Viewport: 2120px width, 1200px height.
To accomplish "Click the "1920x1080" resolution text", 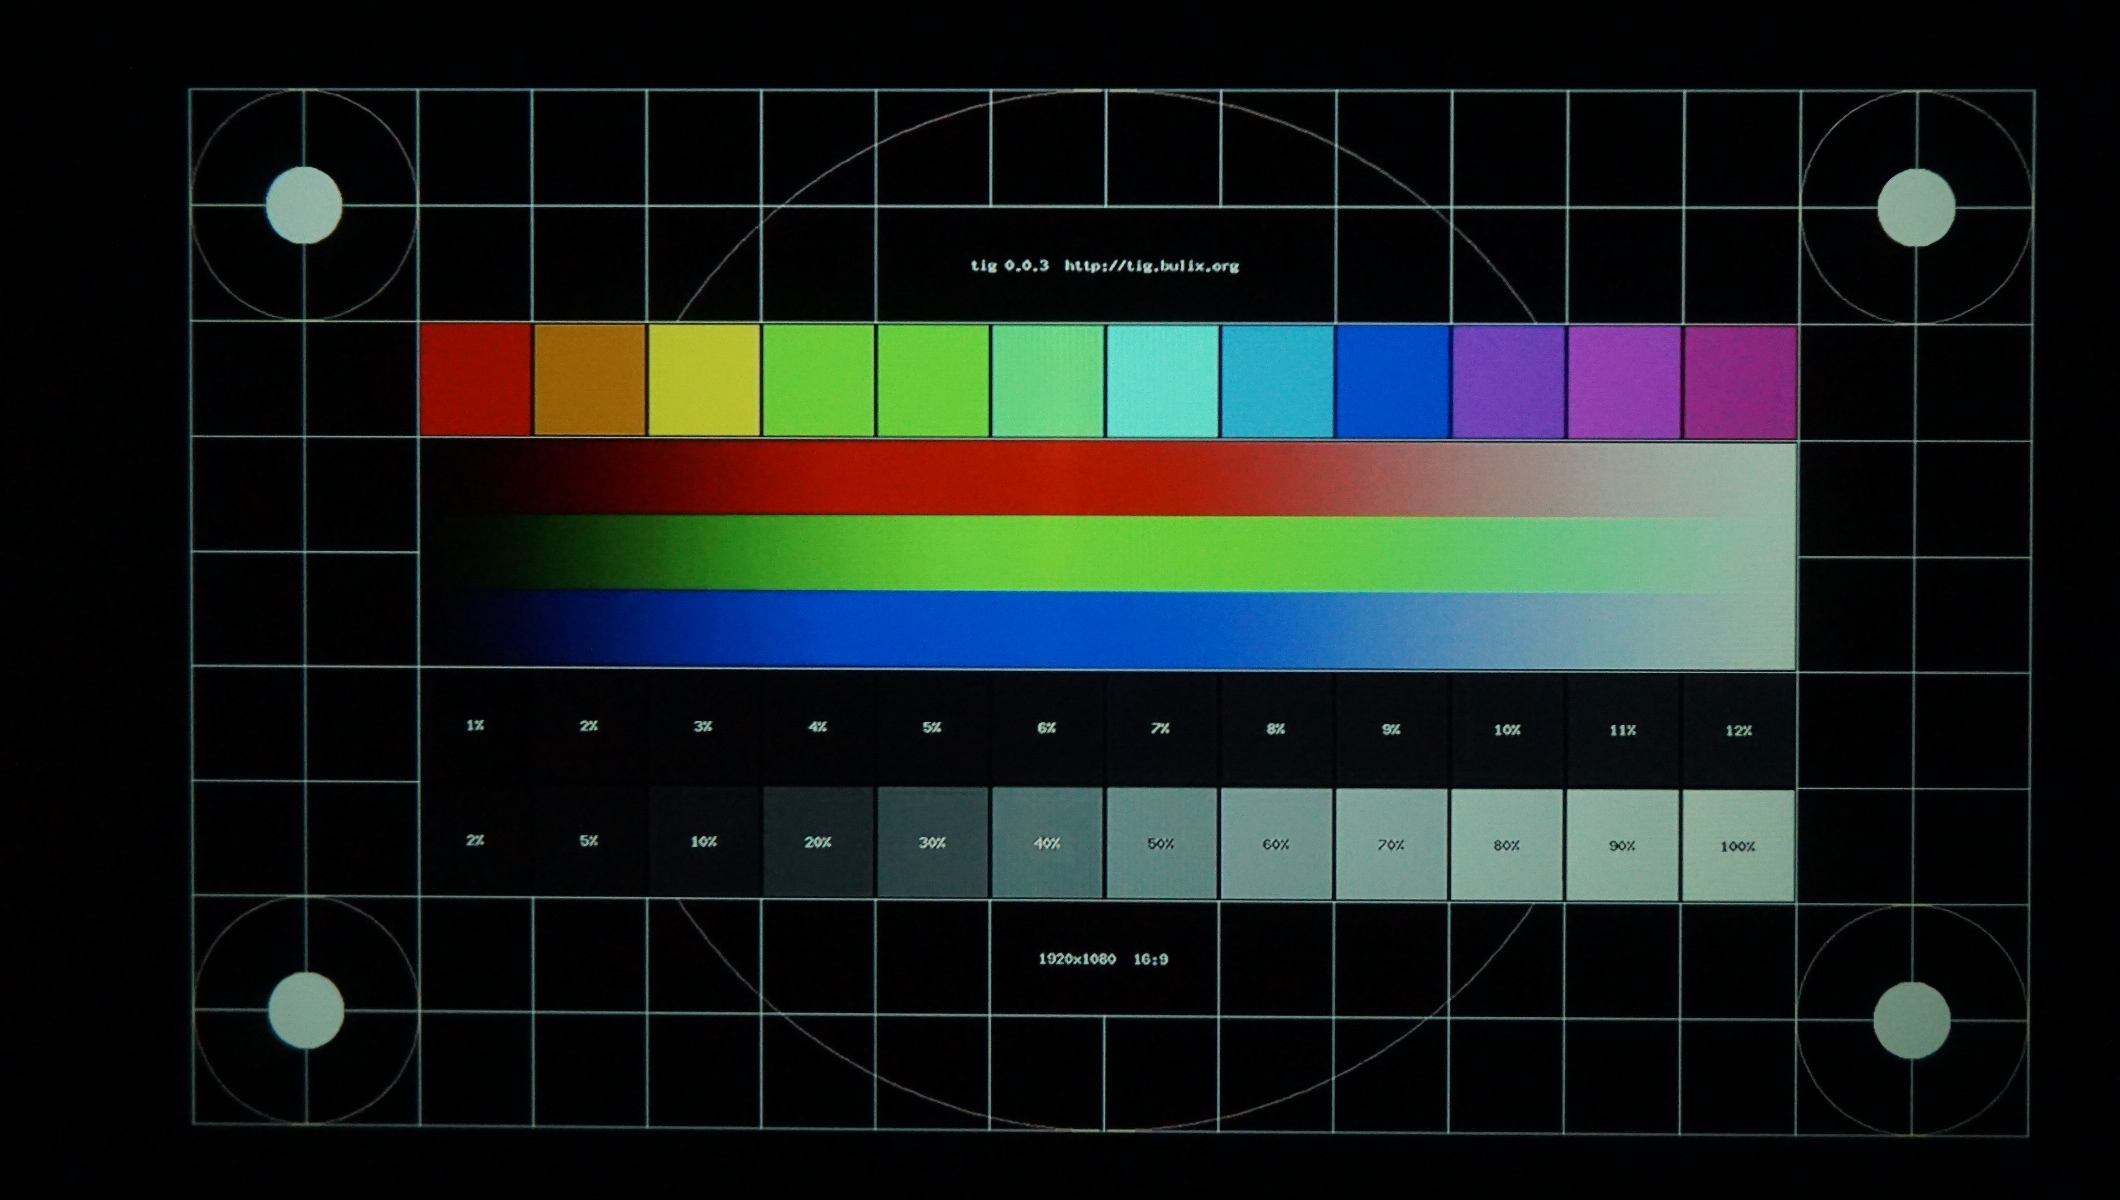I will click(x=1077, y=959).
